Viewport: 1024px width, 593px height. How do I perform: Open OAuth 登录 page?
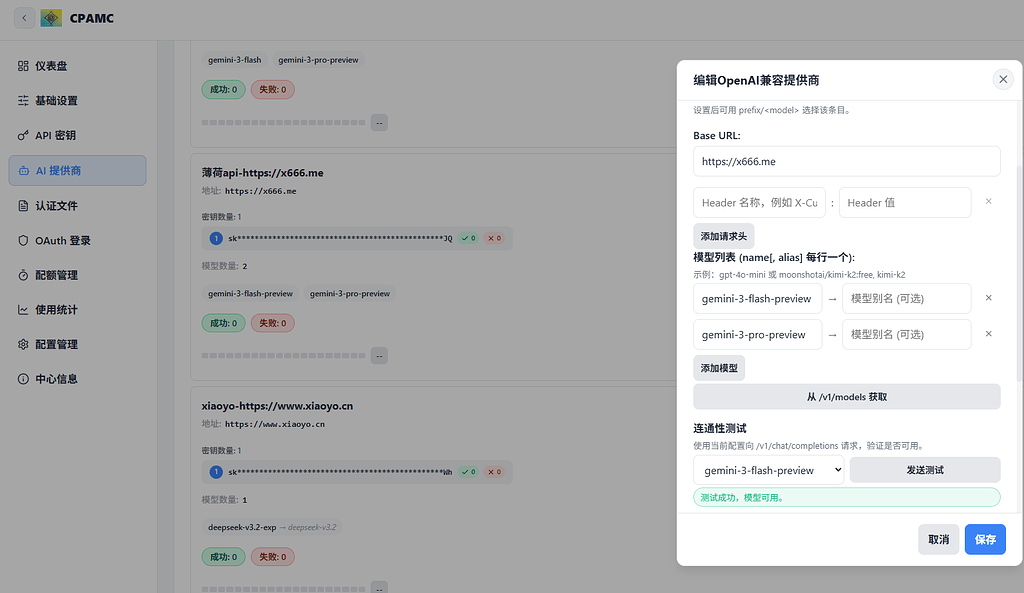78,240
